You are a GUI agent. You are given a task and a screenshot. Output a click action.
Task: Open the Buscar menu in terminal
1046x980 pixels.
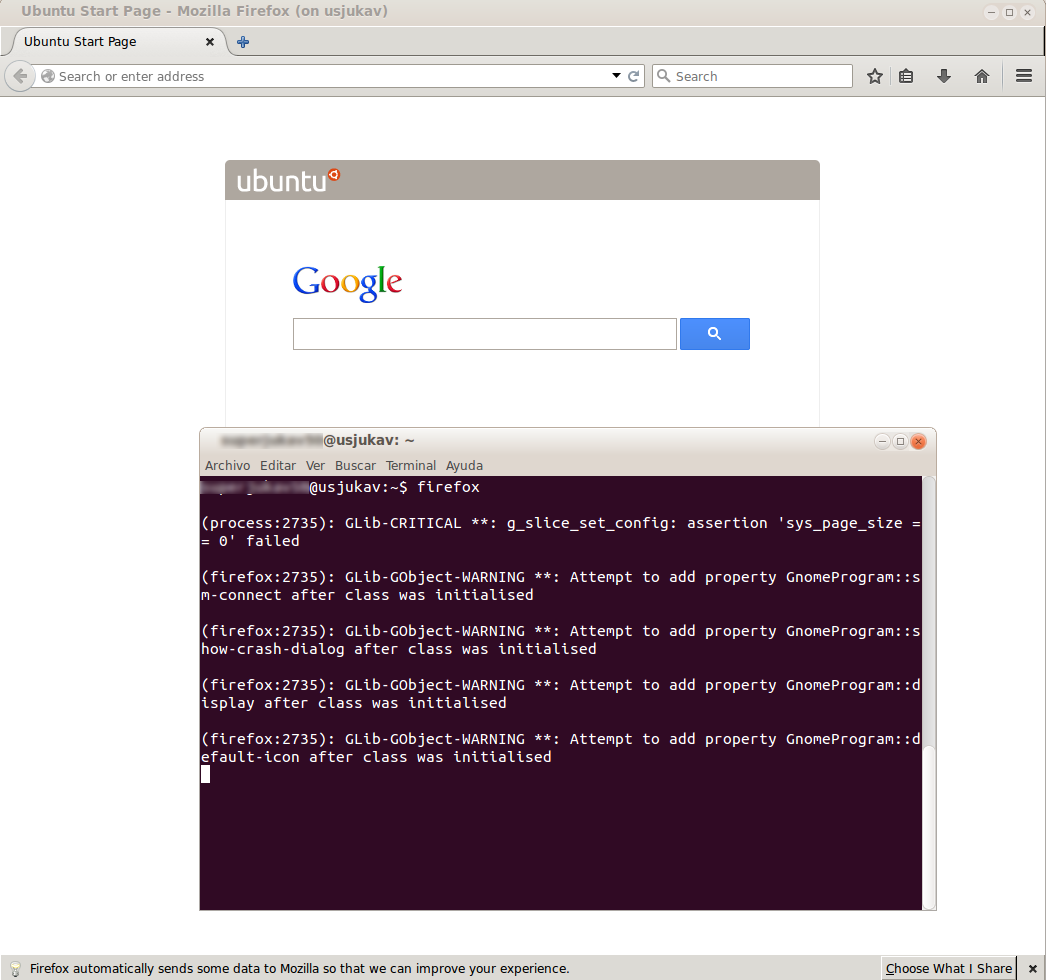coord(355,465)
